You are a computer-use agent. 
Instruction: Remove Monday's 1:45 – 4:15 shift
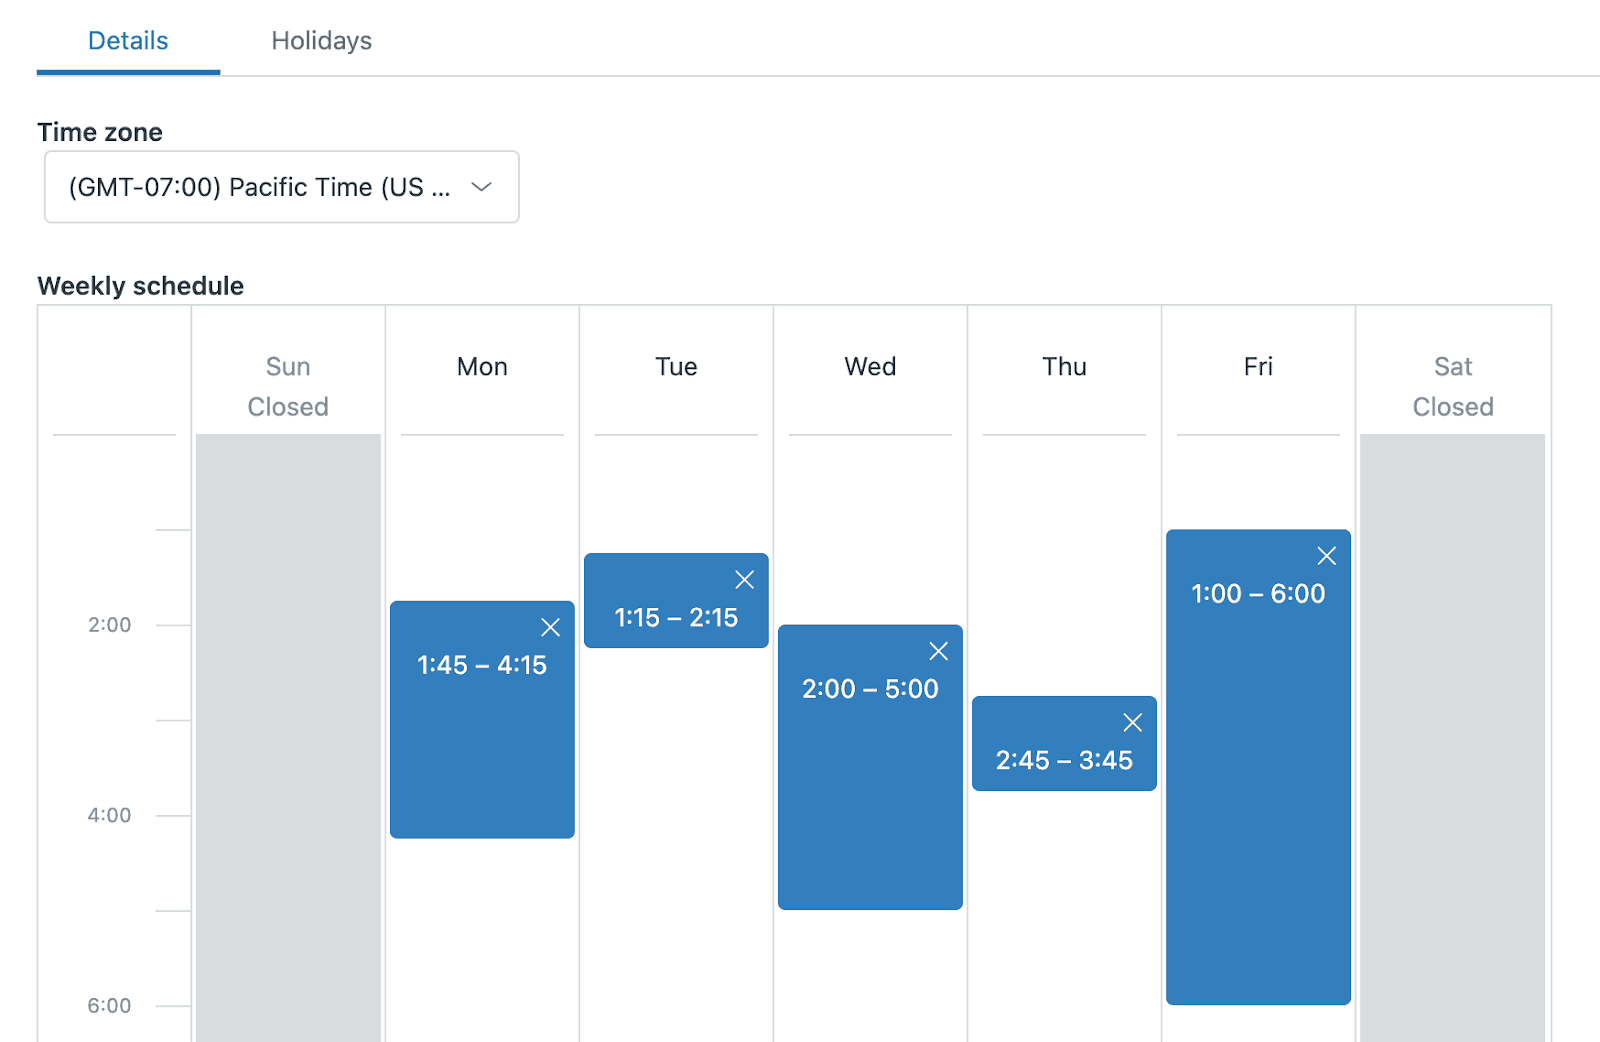point(551,627)
